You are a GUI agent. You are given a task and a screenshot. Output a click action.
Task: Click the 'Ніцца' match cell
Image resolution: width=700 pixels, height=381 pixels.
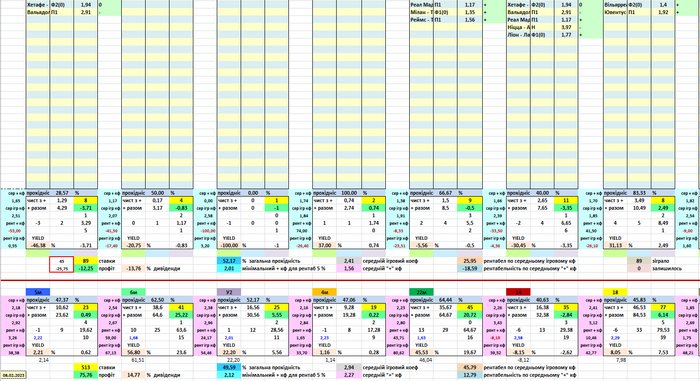pyautogui.click(x=518, y=28)
